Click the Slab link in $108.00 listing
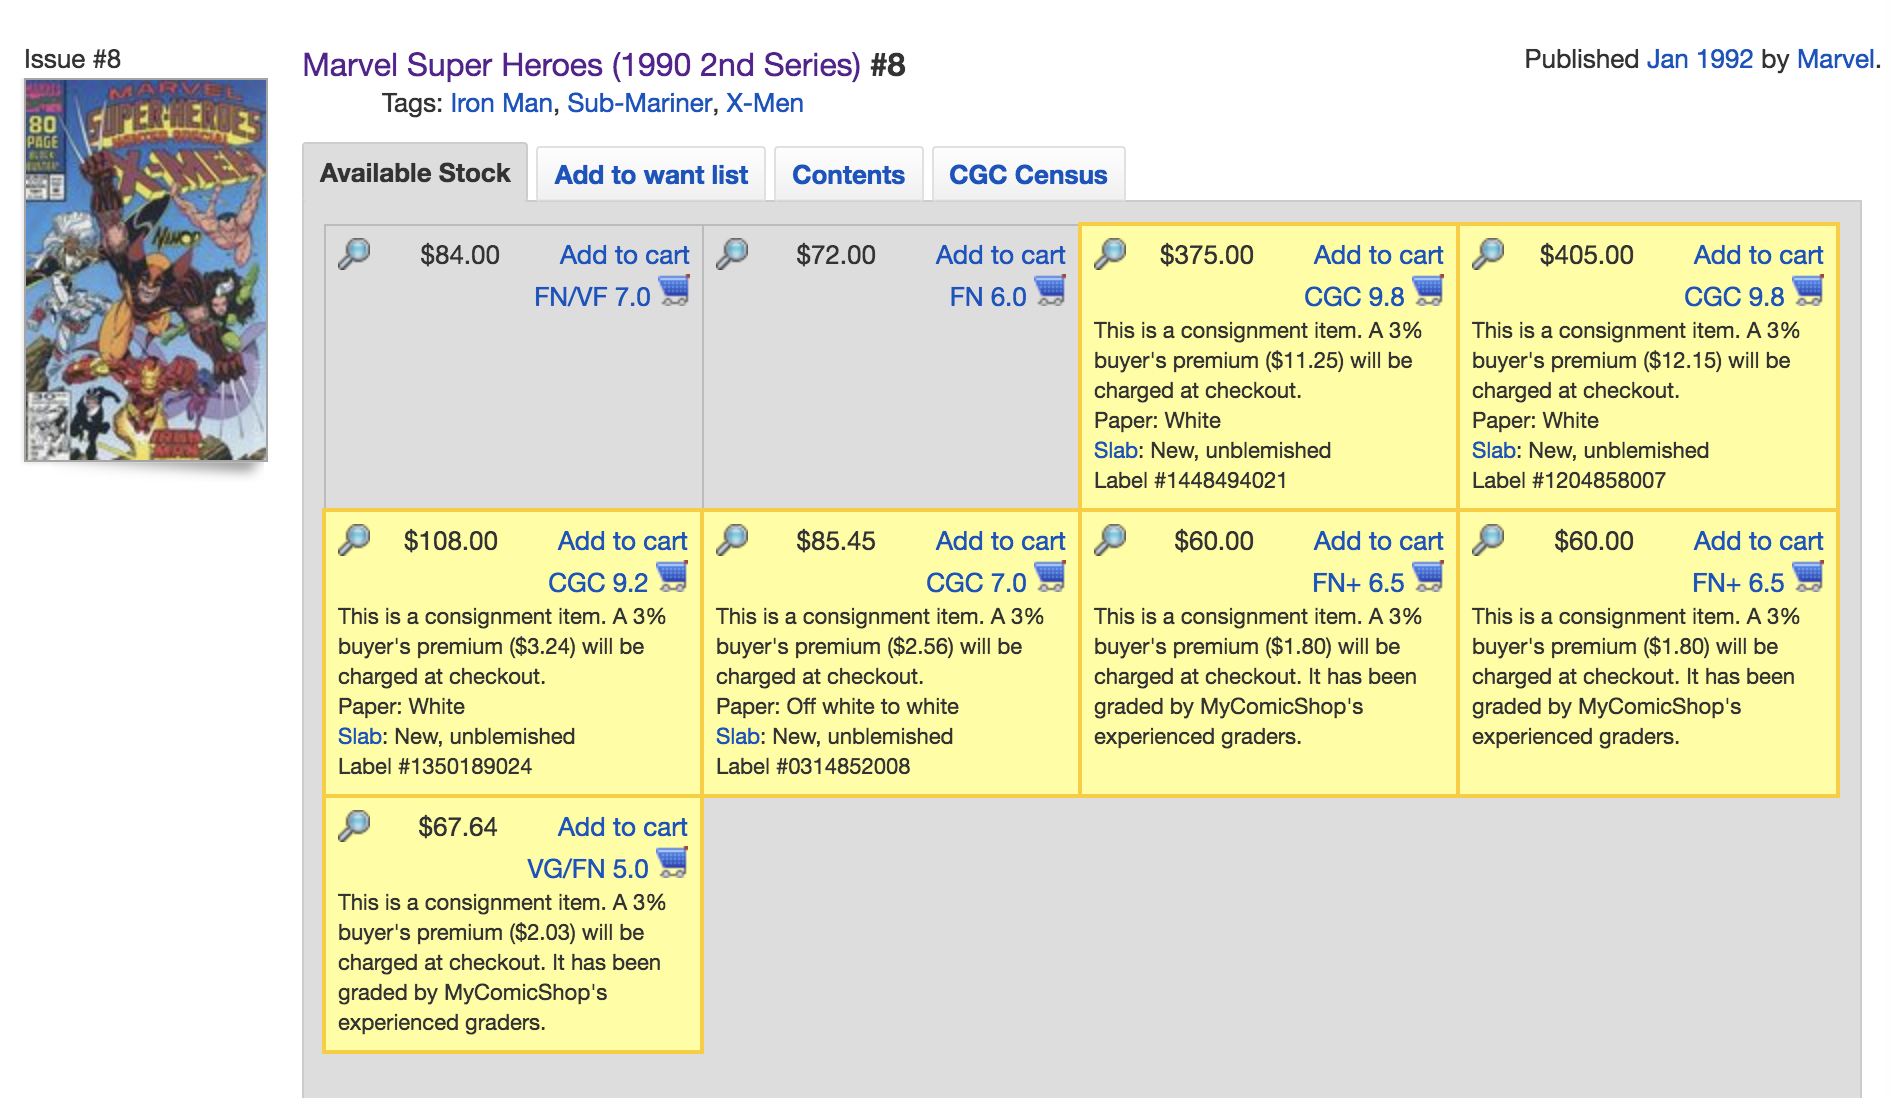Screen dimensions: 1892x1098 (x=359, y=736)
